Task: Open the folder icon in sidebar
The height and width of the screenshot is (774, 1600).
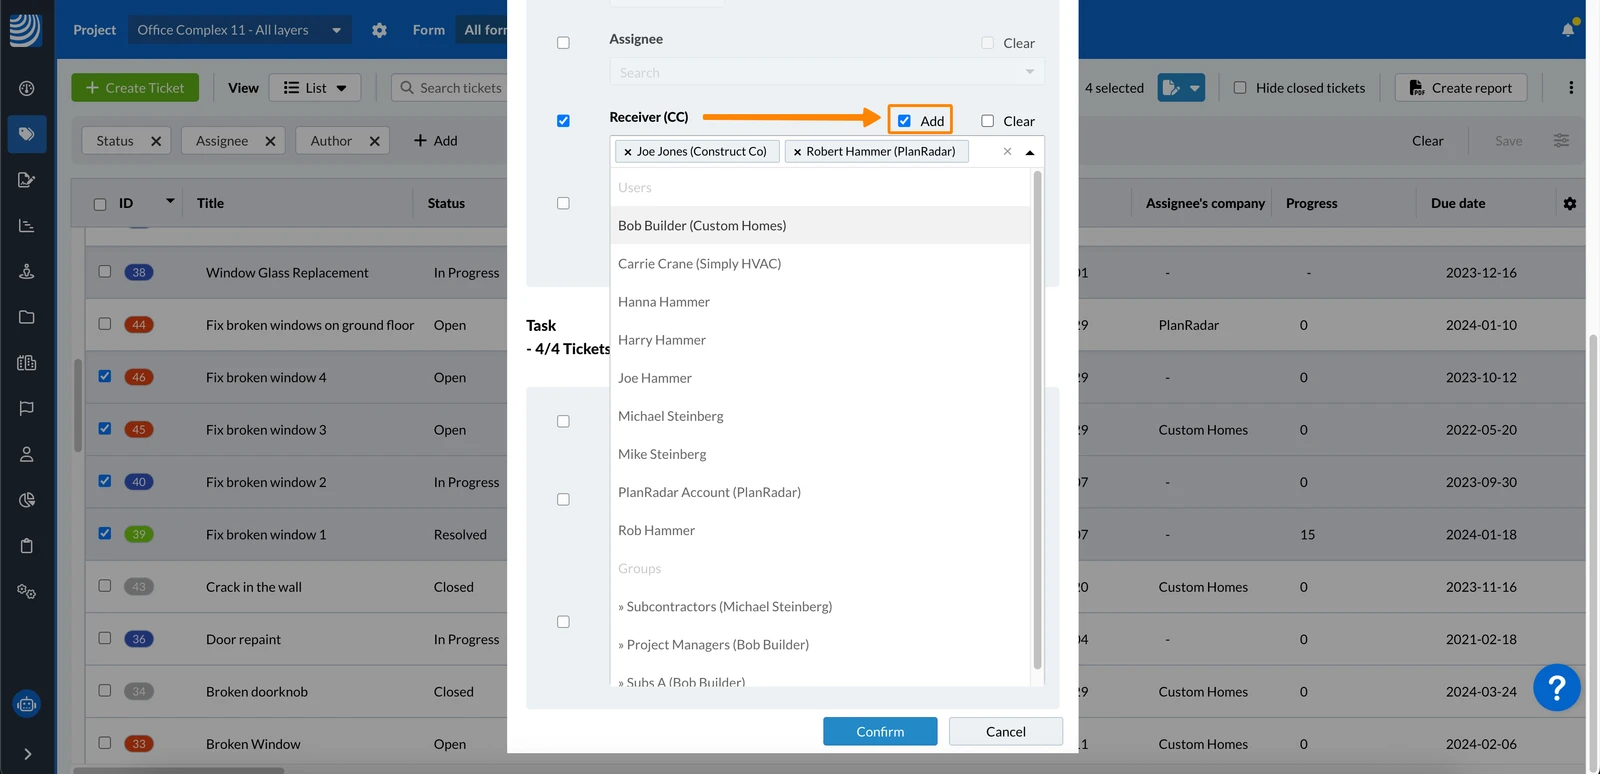Action: point(27,317)
